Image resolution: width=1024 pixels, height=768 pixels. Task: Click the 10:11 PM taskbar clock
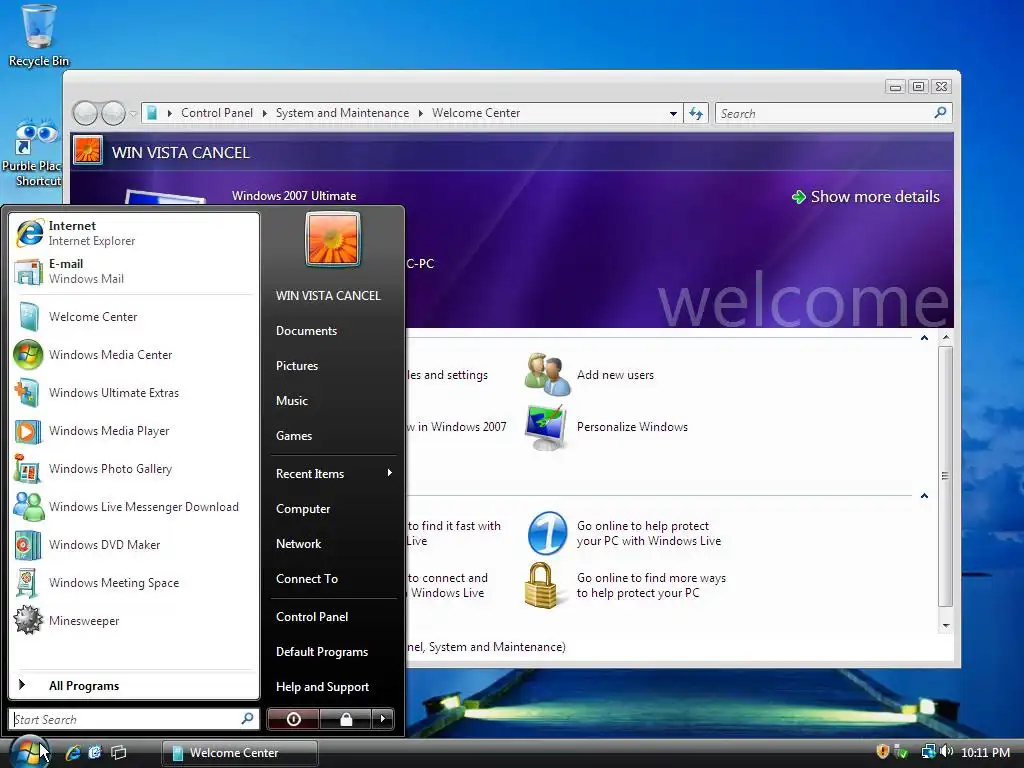[985, 752]
